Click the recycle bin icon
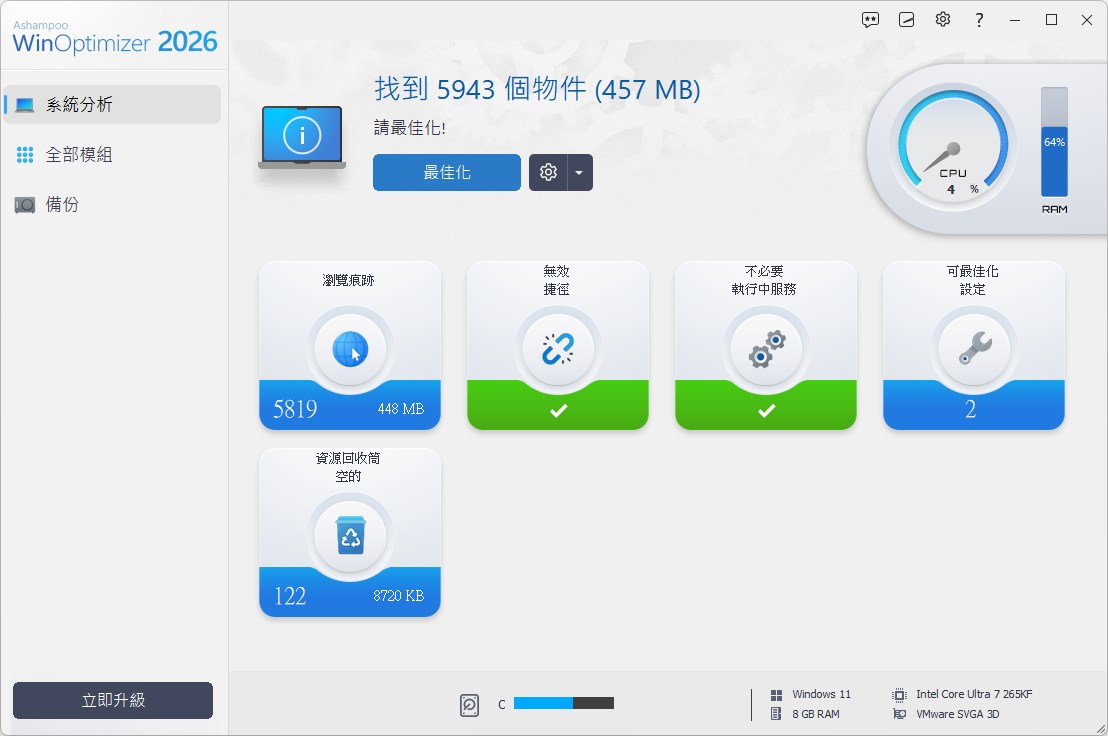Screen dimensions: 1108x736 click(350, 535)
